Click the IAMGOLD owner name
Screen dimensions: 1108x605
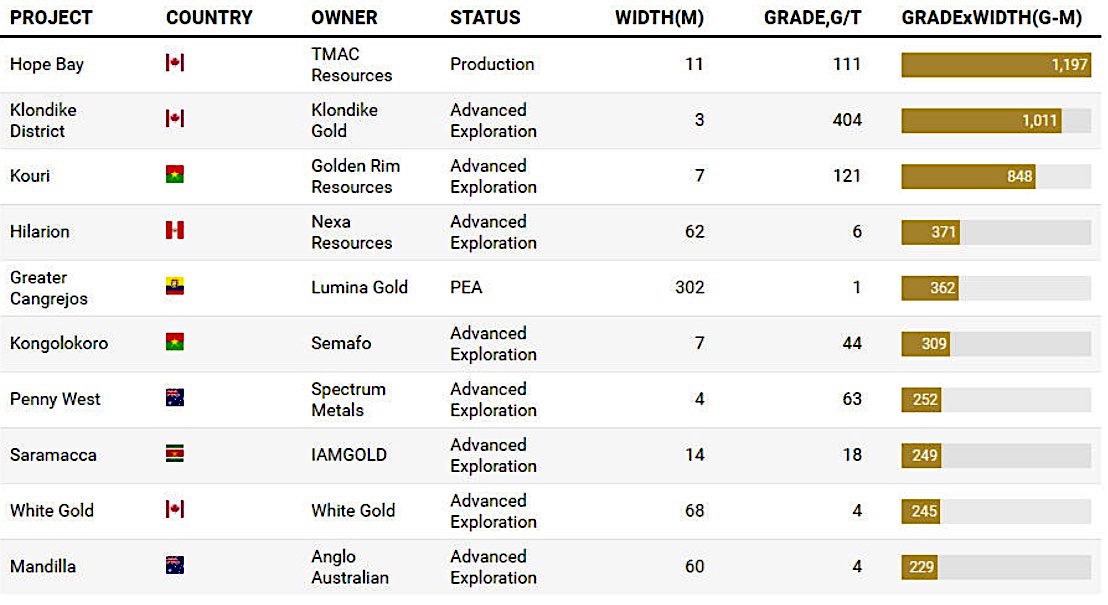pyautogui.click(x=349, y=455)
